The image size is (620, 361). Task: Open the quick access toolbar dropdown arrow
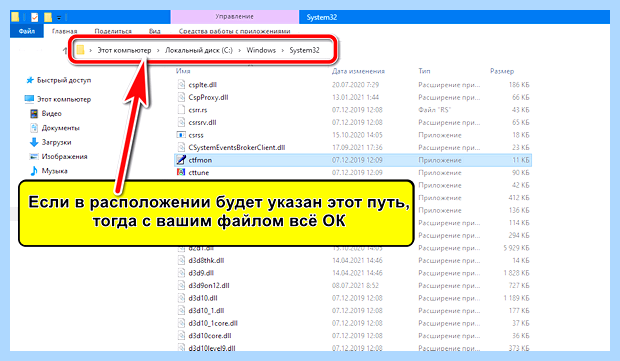(x=59, y=17)
